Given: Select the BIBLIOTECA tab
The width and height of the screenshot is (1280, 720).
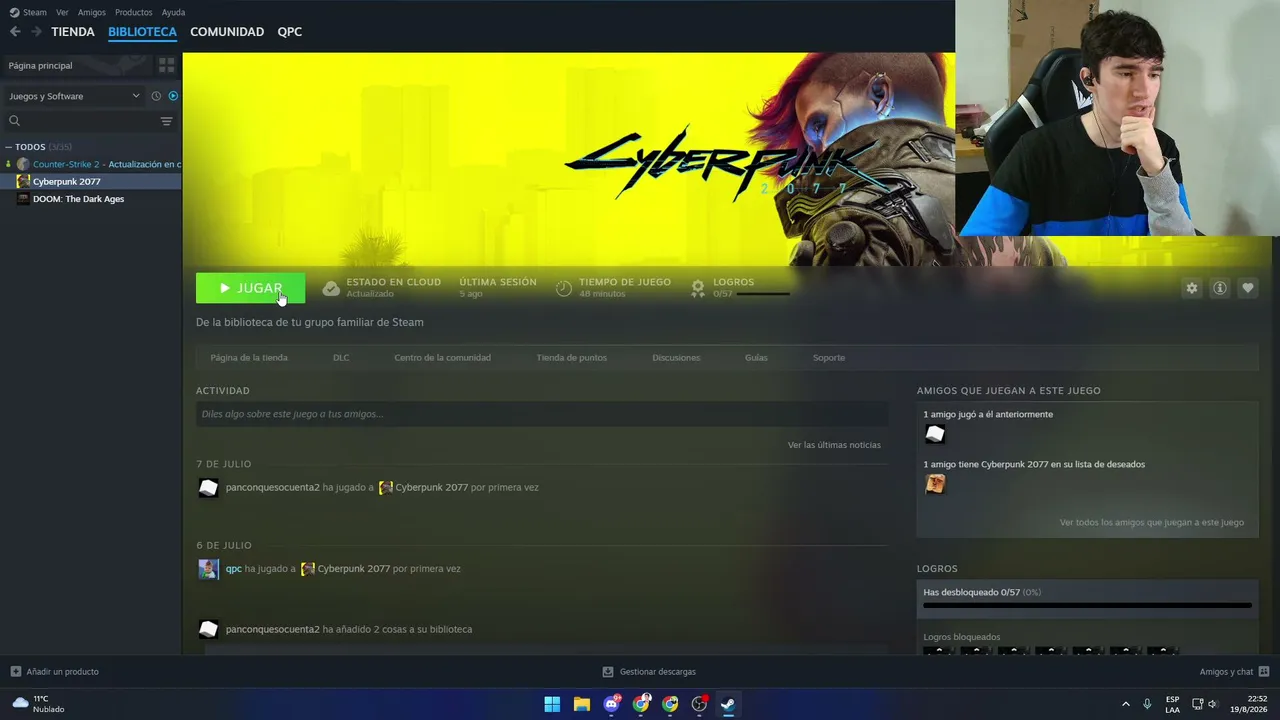Looking at the screenshot, I should point(142,32).
